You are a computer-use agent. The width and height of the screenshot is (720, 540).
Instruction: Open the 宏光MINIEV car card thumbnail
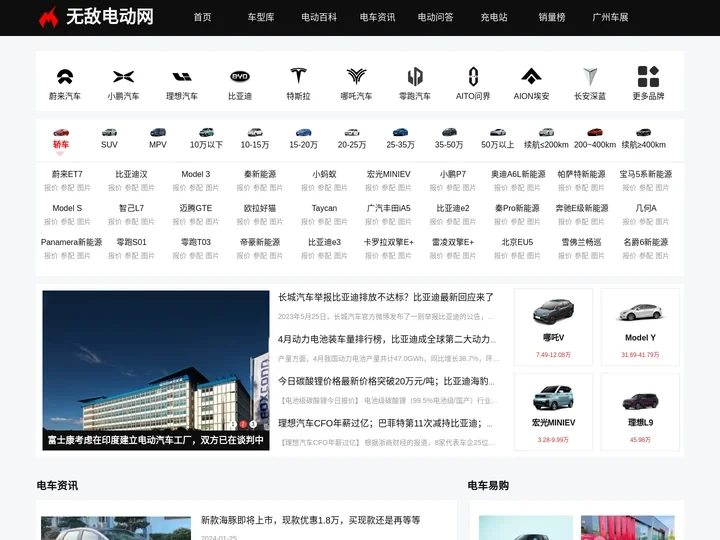coord(553,397)
